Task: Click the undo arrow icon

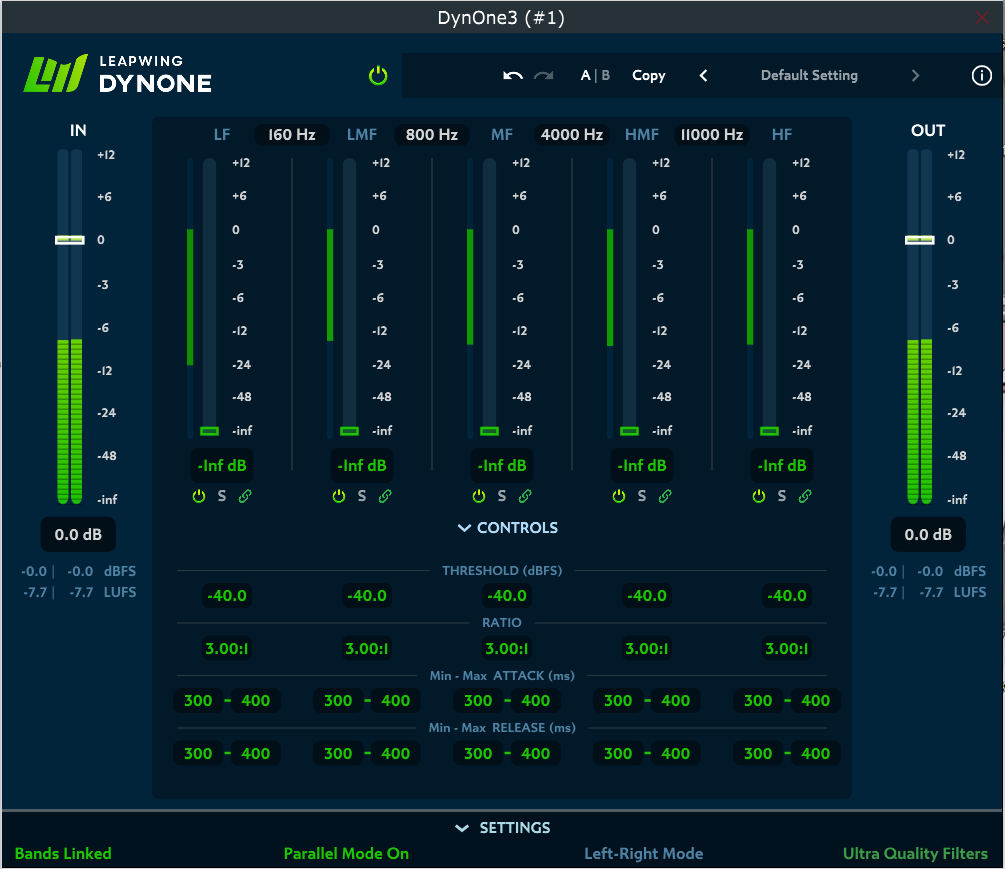Action: [513, 76]
